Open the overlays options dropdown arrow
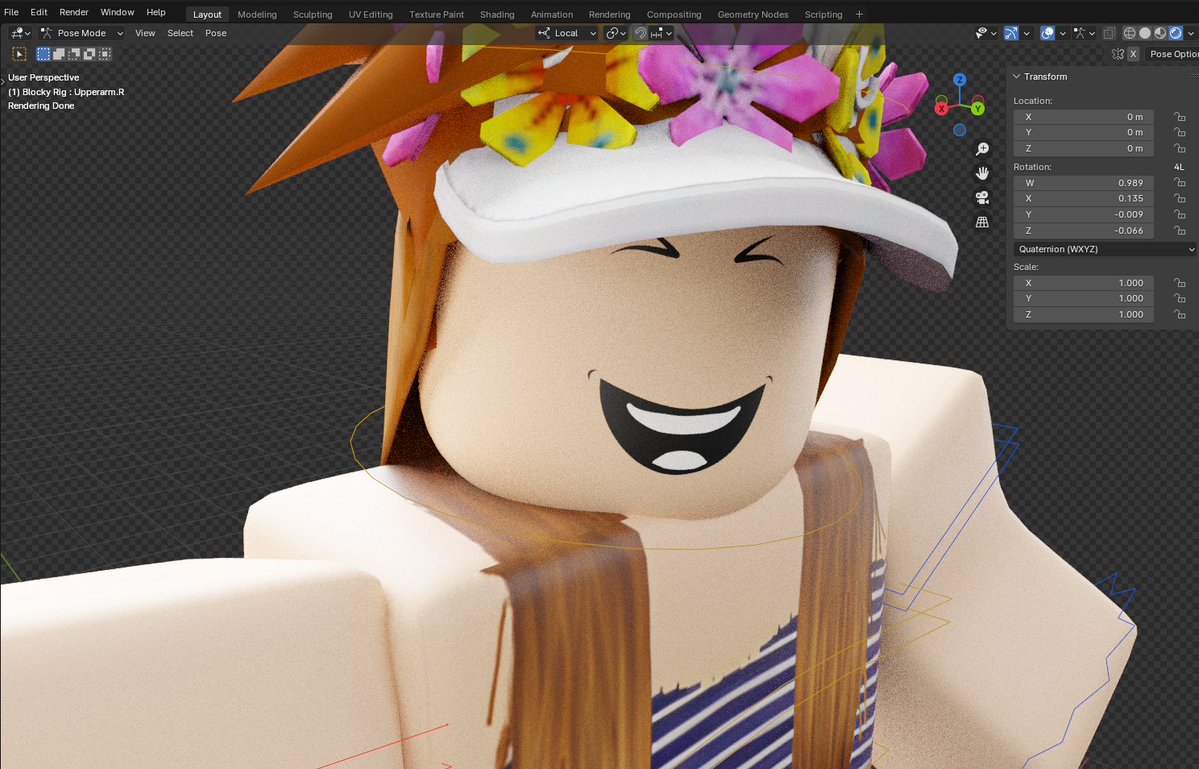The image size is (1199, 769). [x=1063, y=33]
